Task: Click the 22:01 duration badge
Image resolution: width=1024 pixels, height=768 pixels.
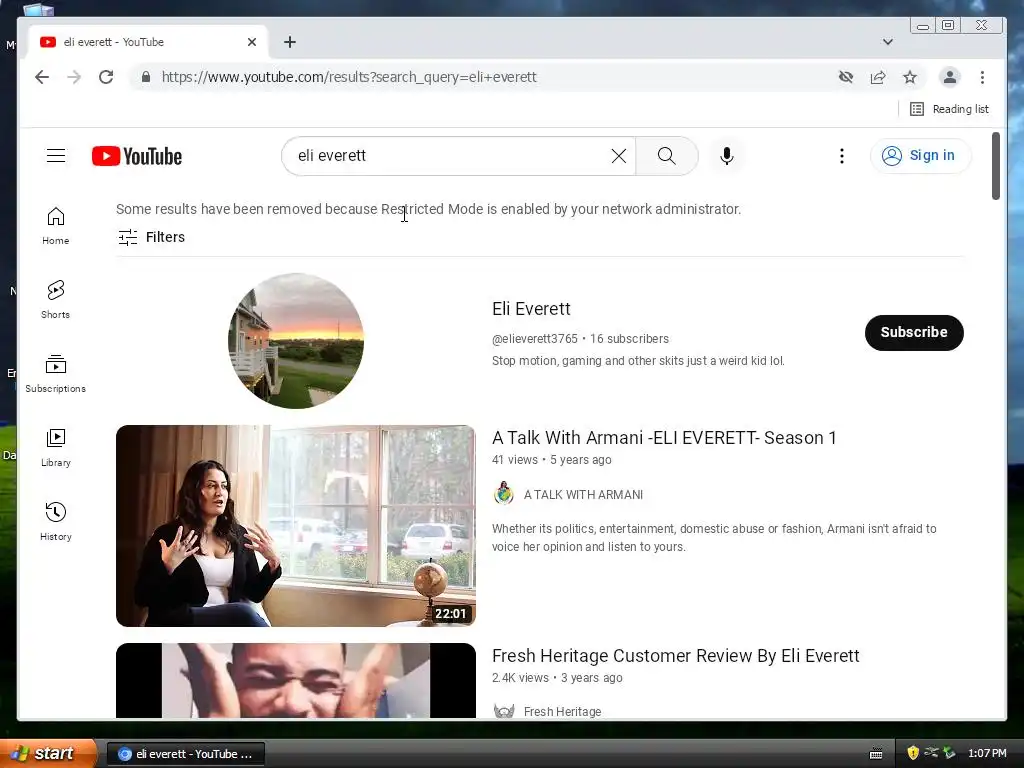Action: click(451, 614)
